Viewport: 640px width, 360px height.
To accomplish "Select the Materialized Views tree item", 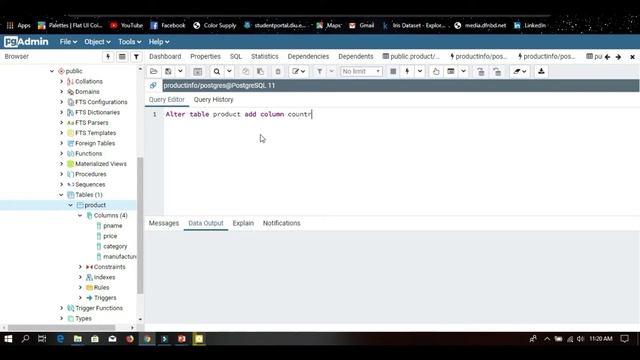I will pos(100,164).
